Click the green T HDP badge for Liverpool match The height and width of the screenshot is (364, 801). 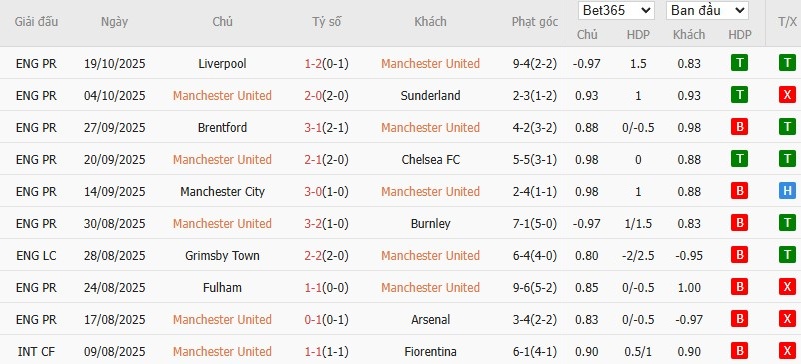click(x=739, y=63)
